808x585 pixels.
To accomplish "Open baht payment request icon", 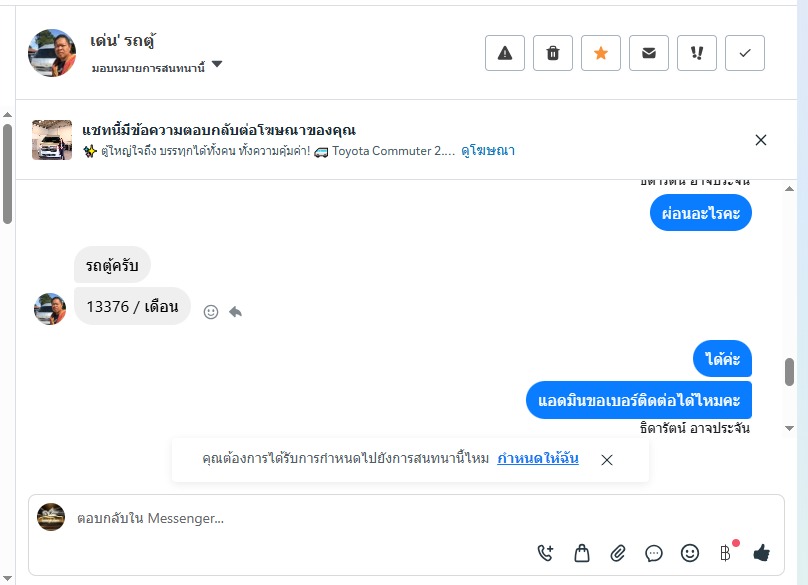I will (x=726, y=552).
